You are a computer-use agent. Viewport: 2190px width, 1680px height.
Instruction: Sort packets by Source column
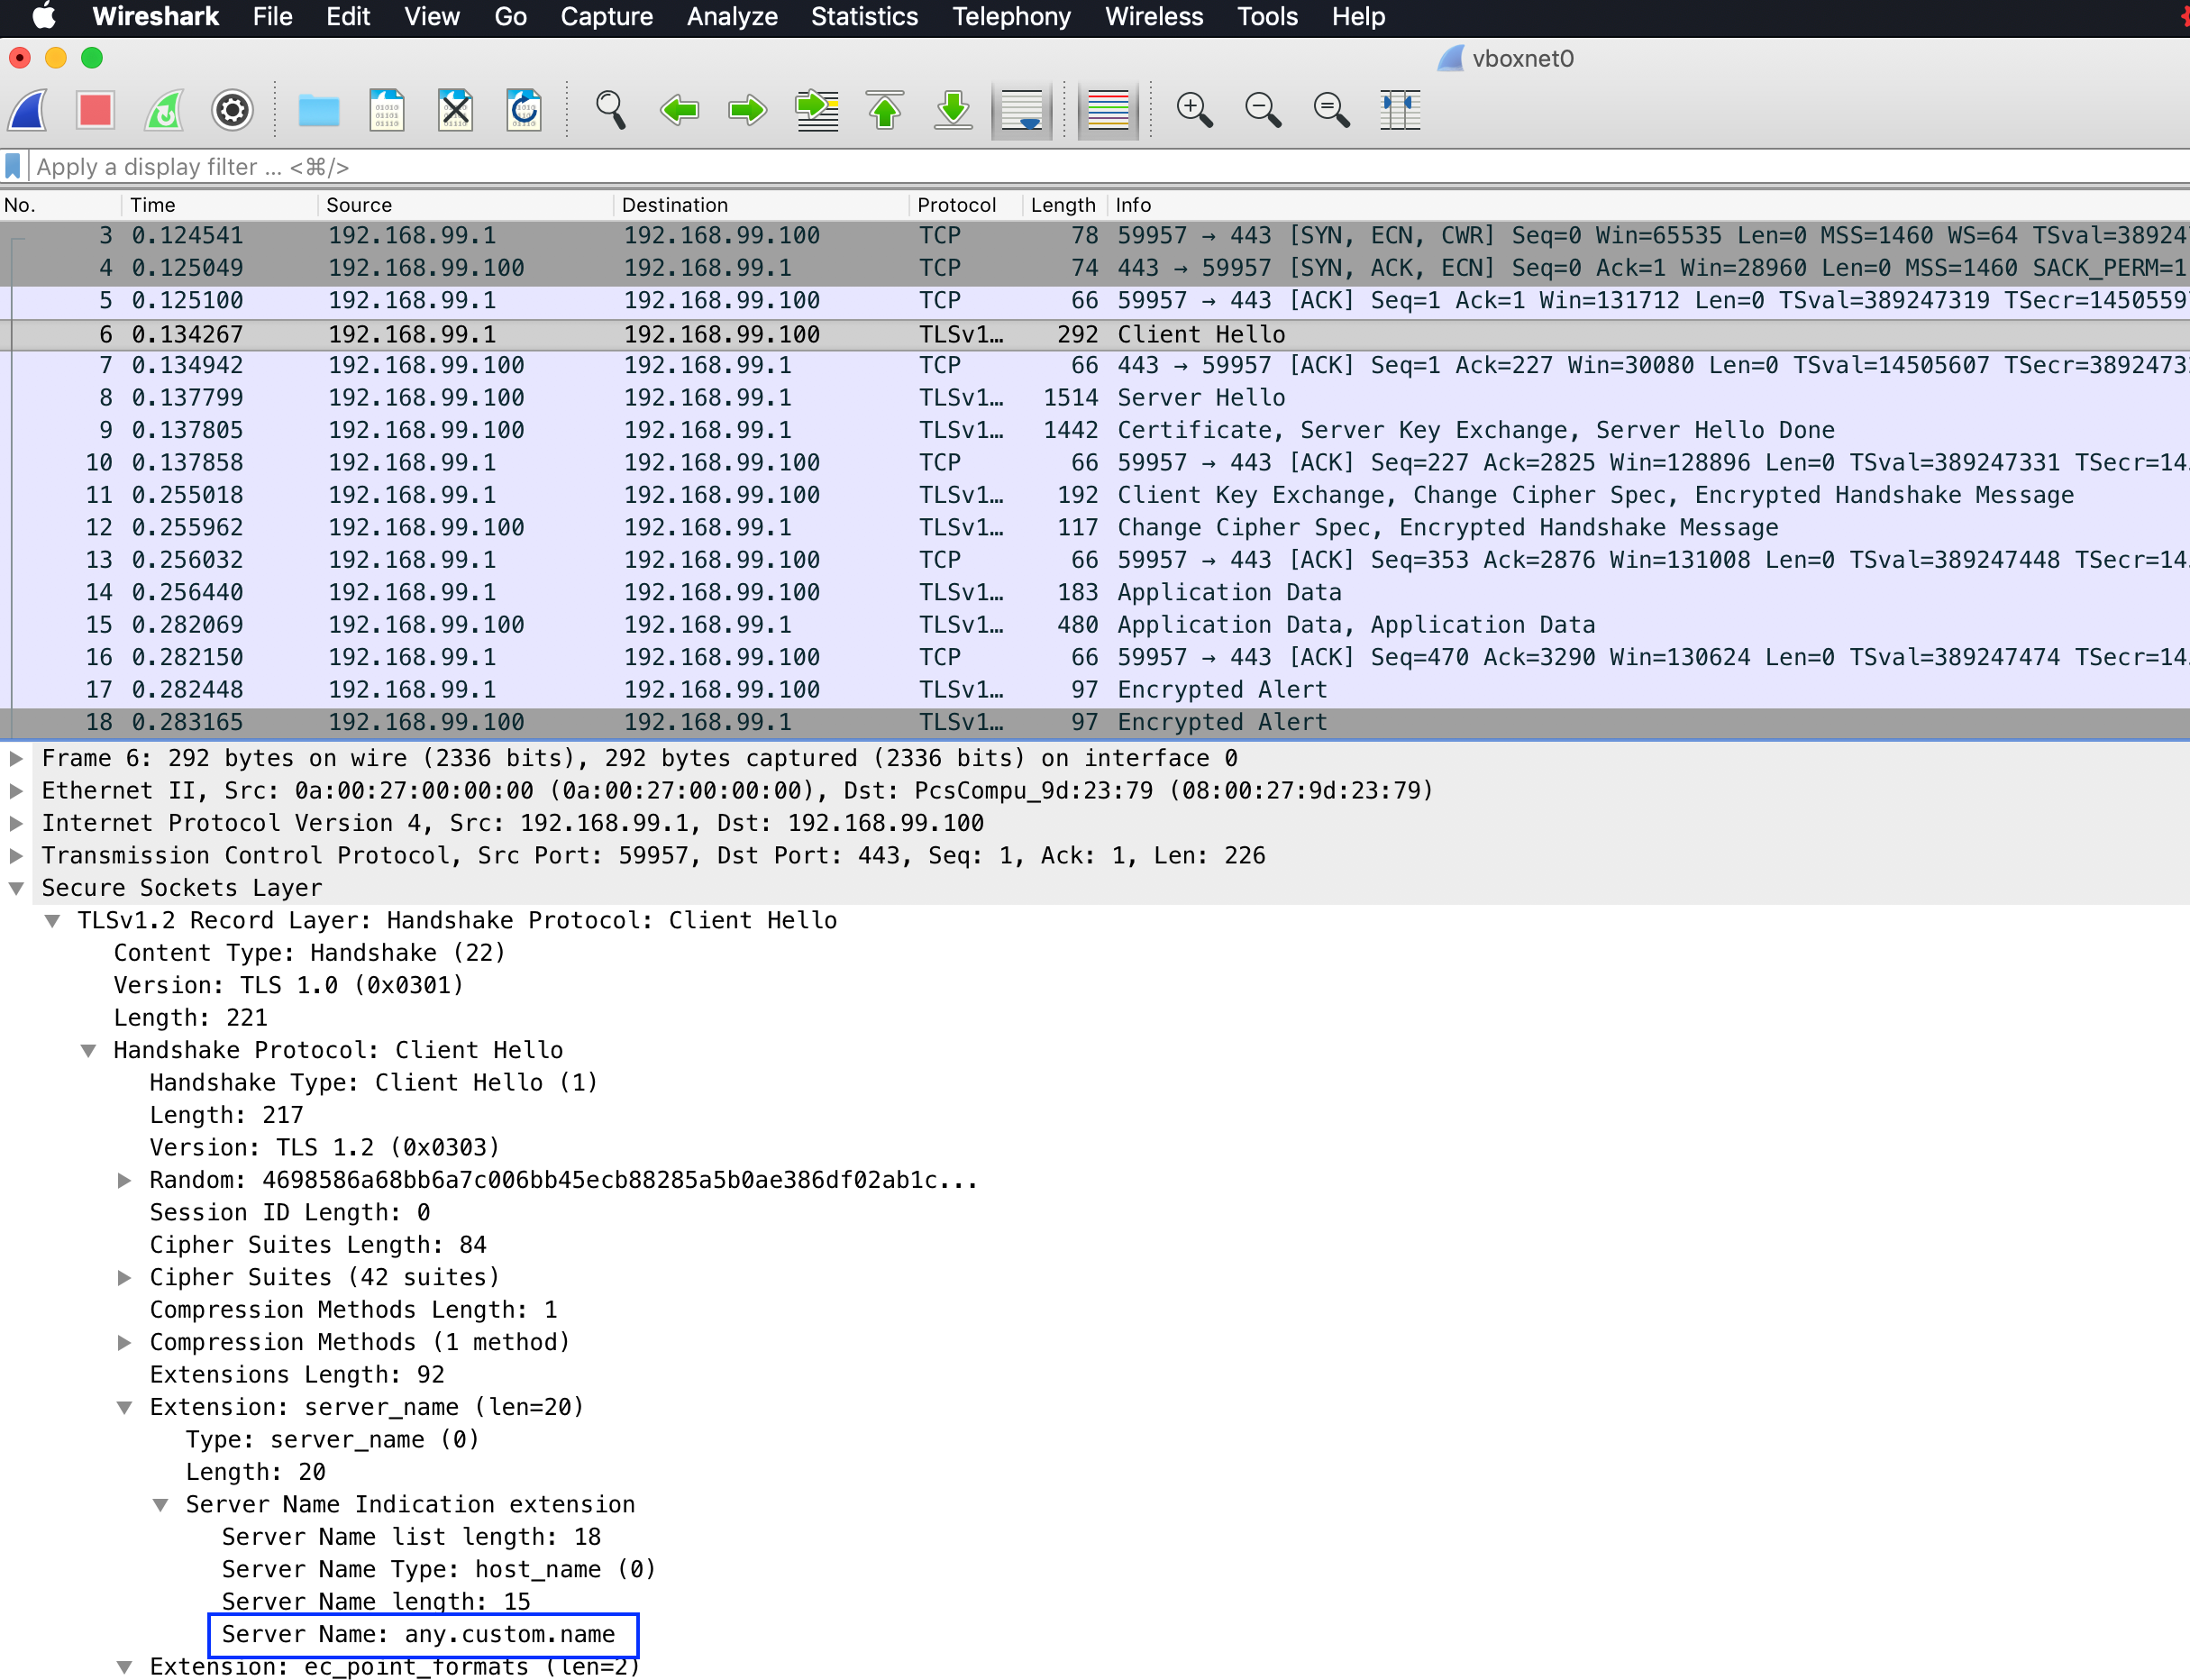coord(466,205)
